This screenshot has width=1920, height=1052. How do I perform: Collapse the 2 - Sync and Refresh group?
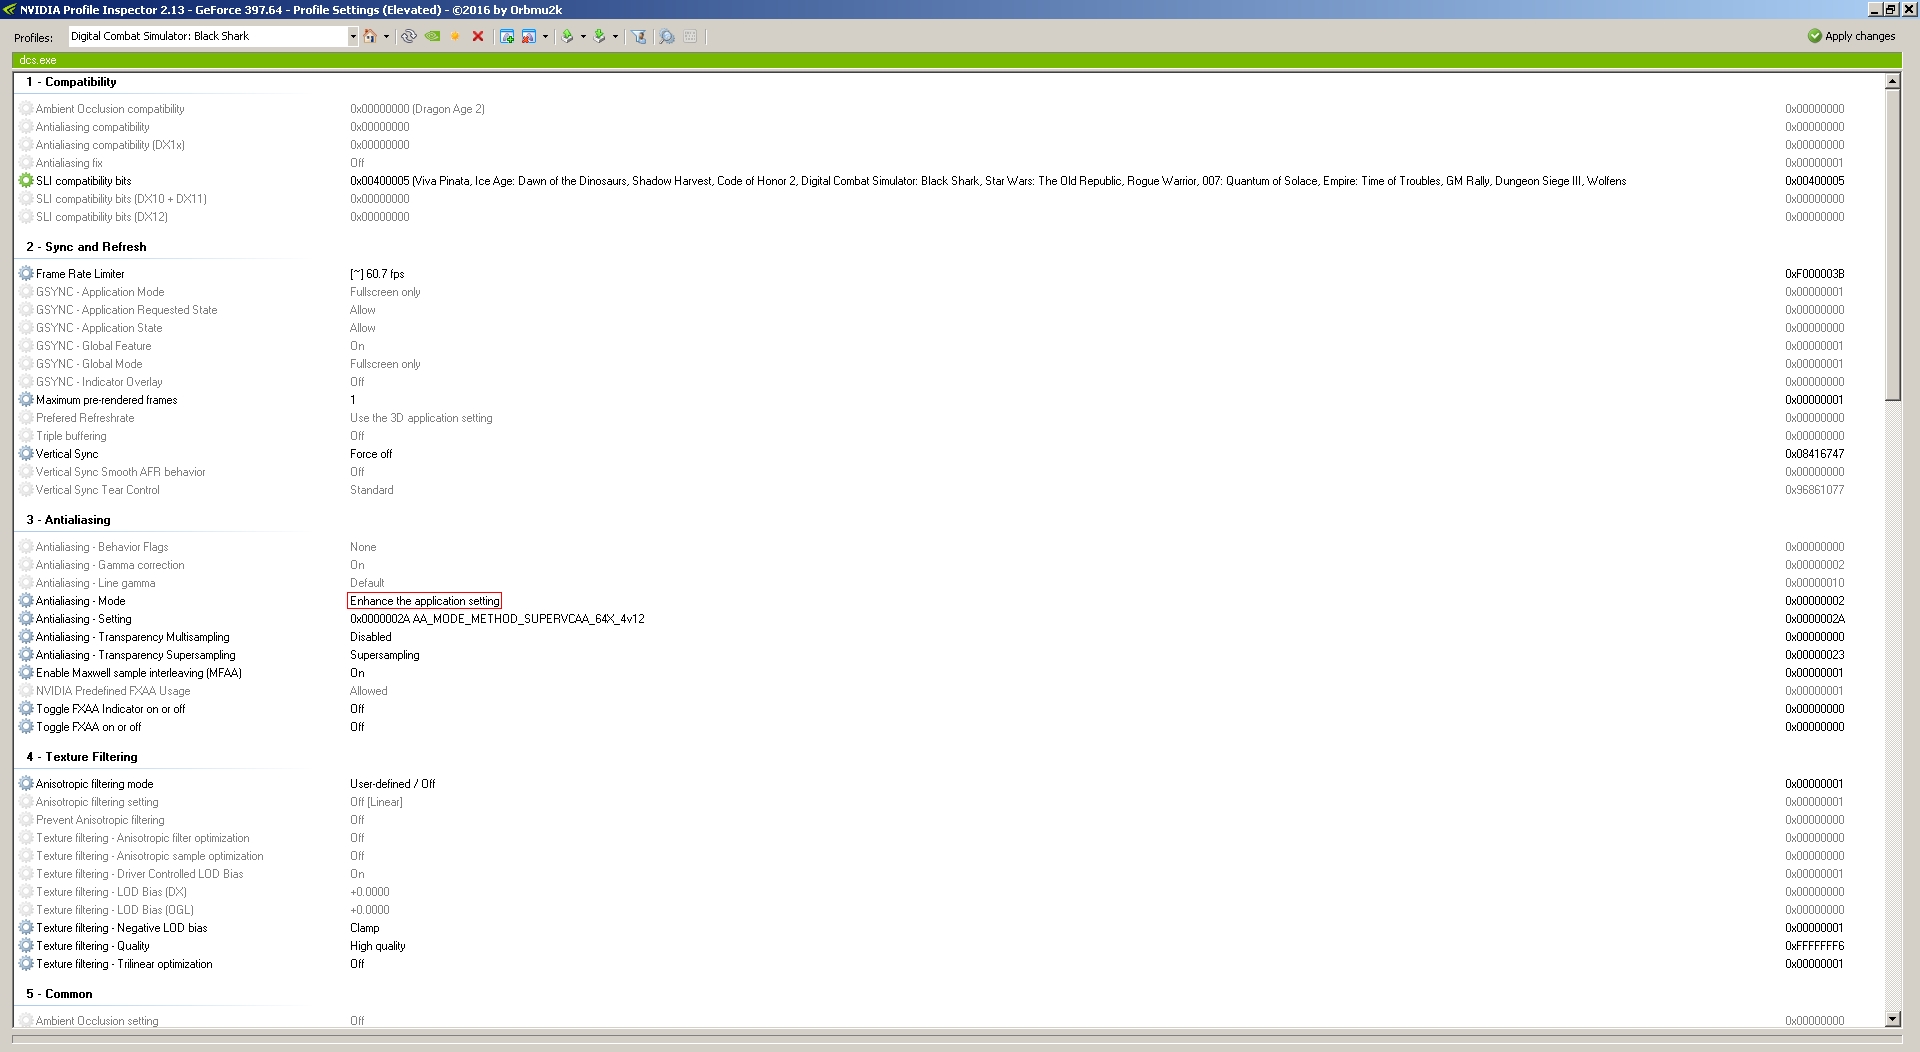86,247
